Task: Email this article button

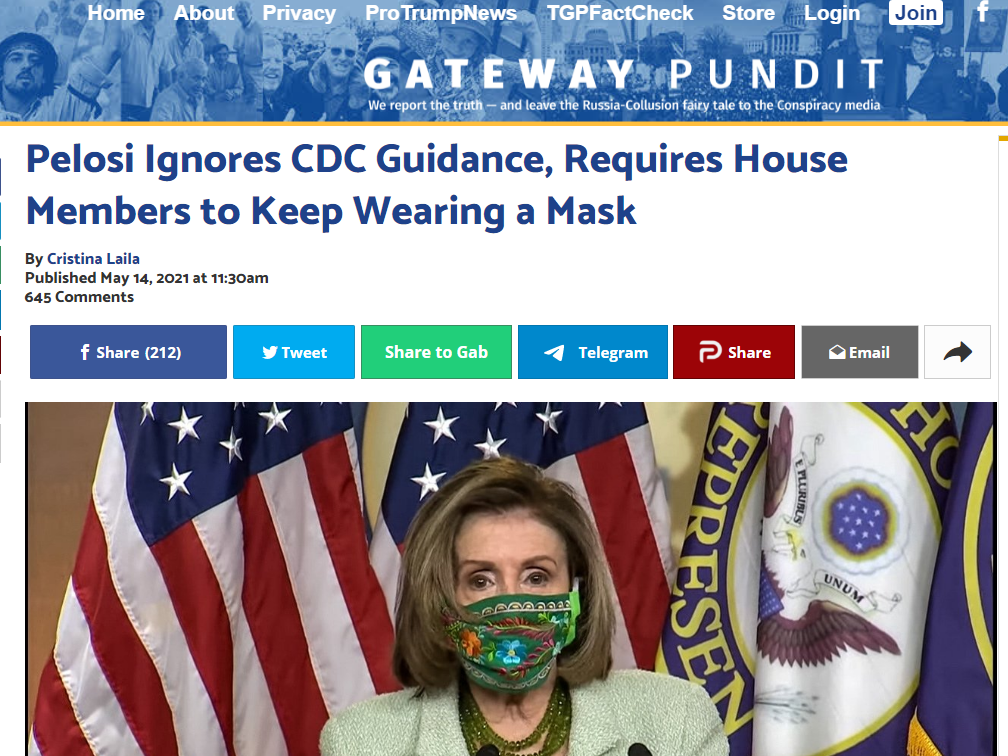Action: click(x=860, y=352)
